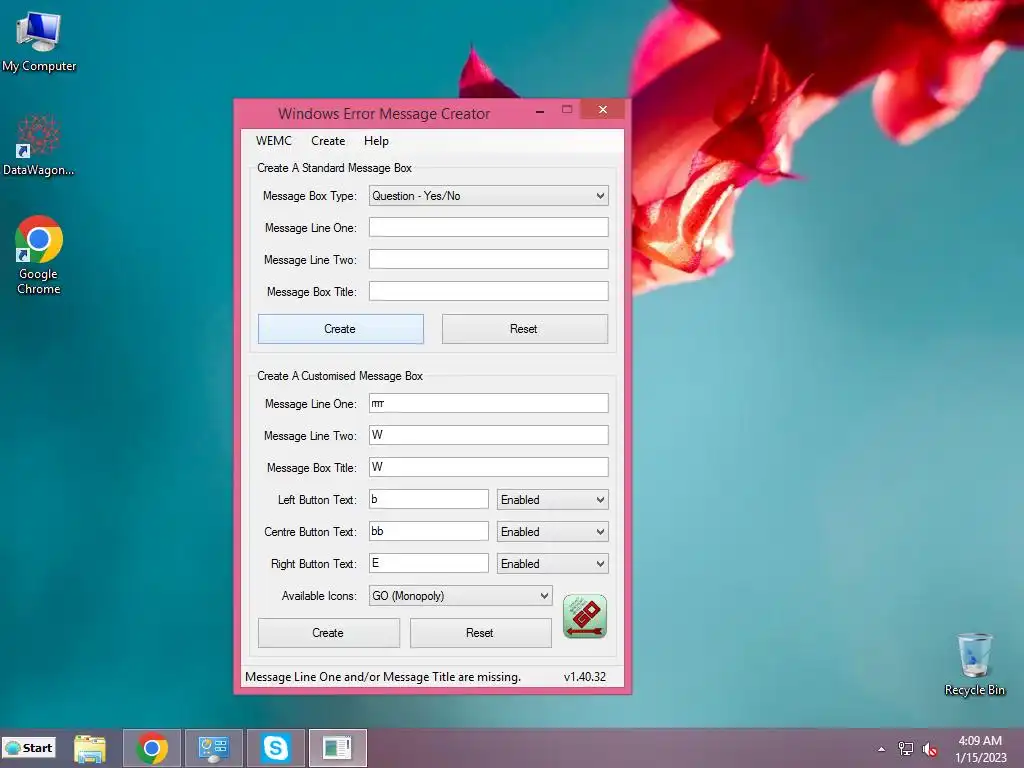Click the GO Monopoly icon preview
Image resolution: width=1024 pixels, height=768 pixels.
(x=584, y=616)
